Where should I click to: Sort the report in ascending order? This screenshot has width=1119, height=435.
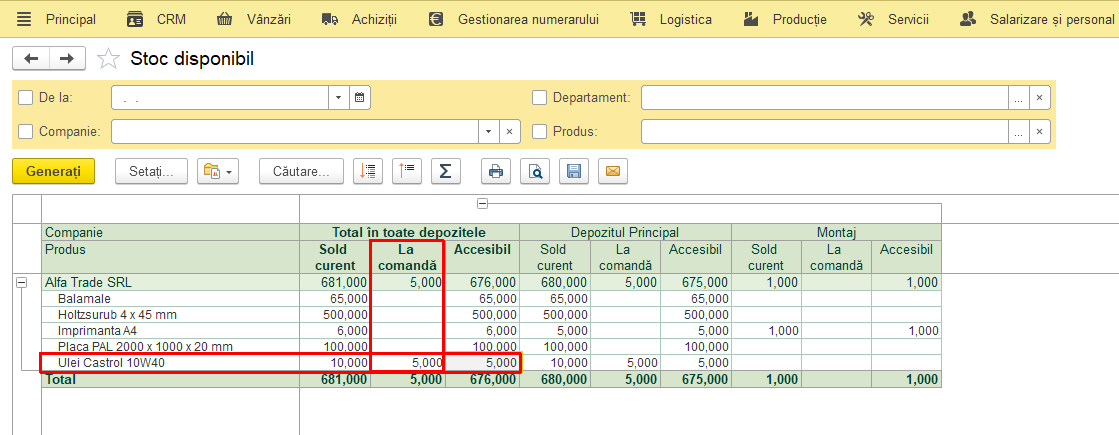(369, 171)
